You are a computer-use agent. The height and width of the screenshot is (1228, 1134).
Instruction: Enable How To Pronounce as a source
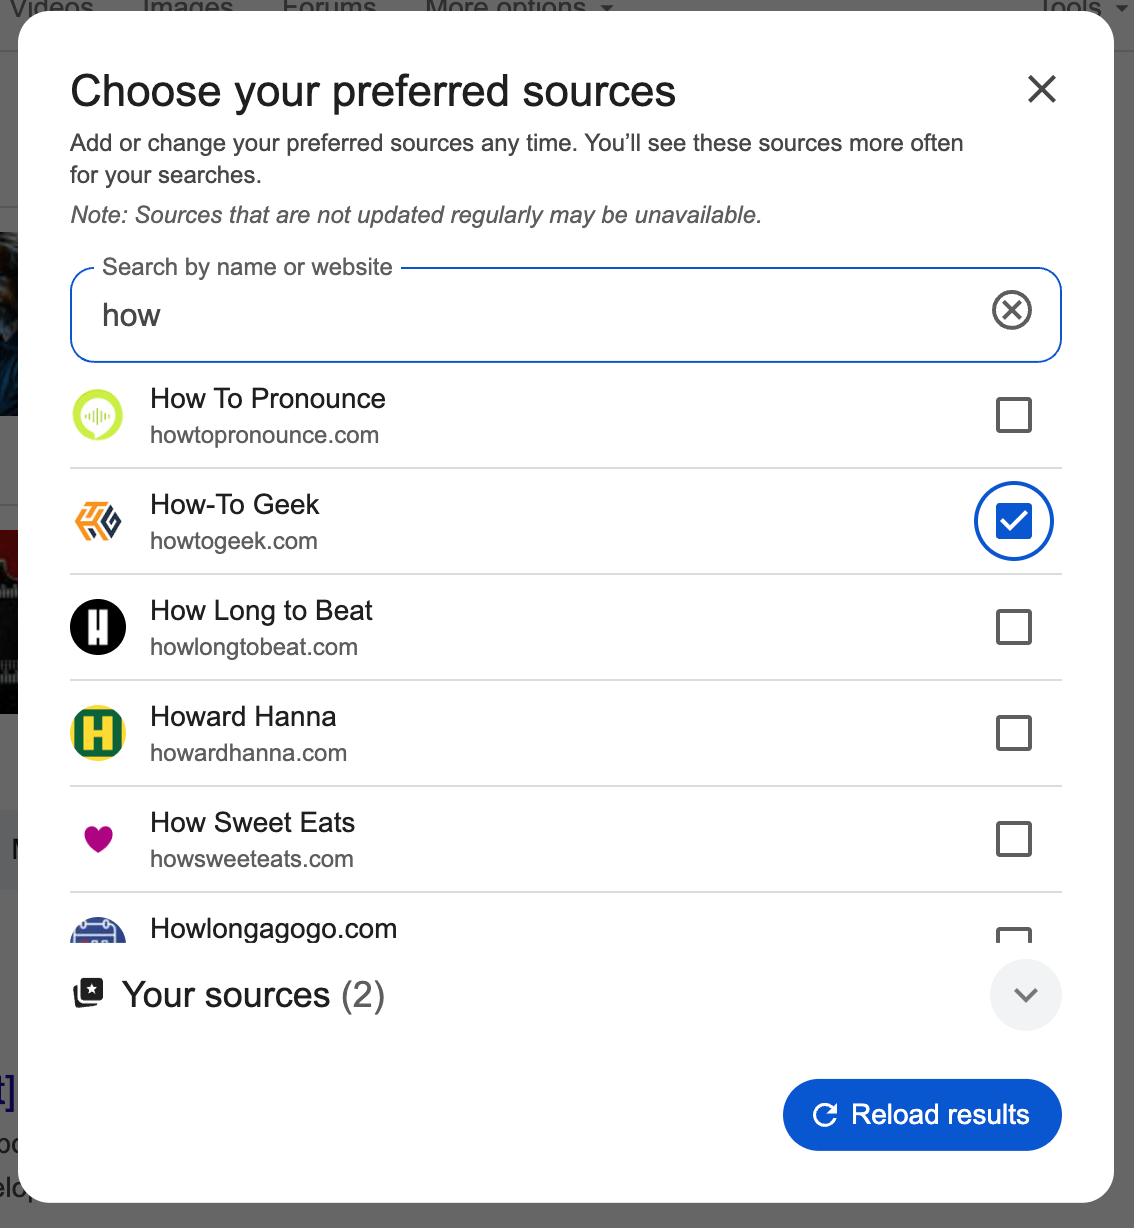(x=1013, y=415)
